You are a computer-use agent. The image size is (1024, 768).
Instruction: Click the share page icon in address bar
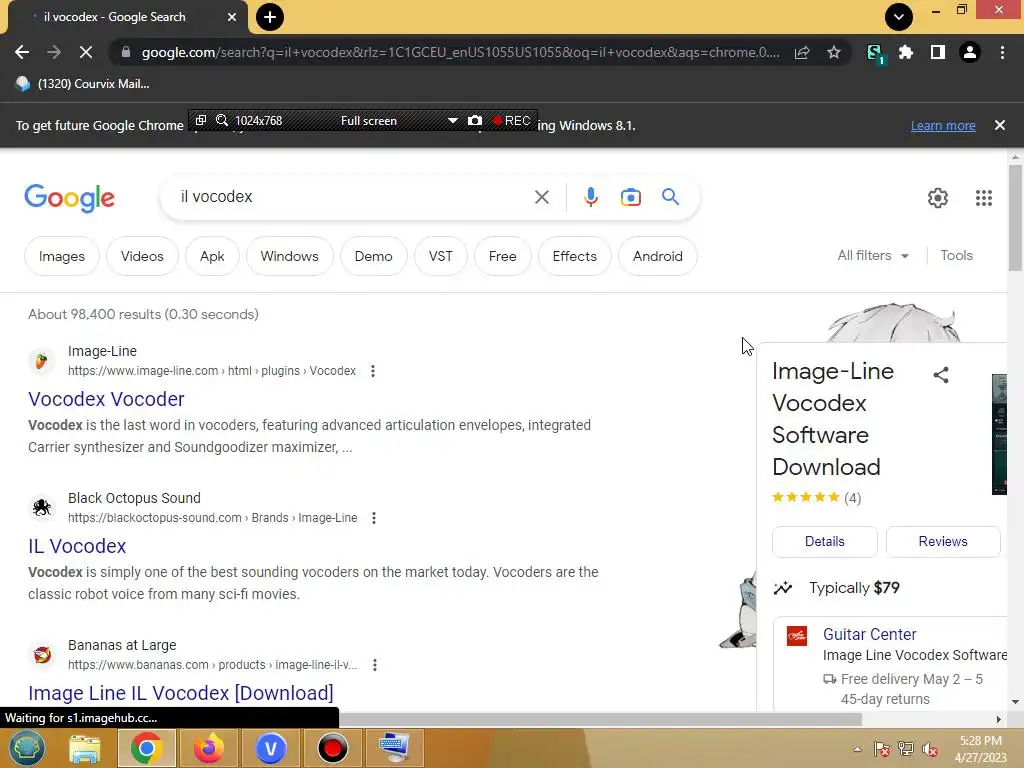click(802, 52)
